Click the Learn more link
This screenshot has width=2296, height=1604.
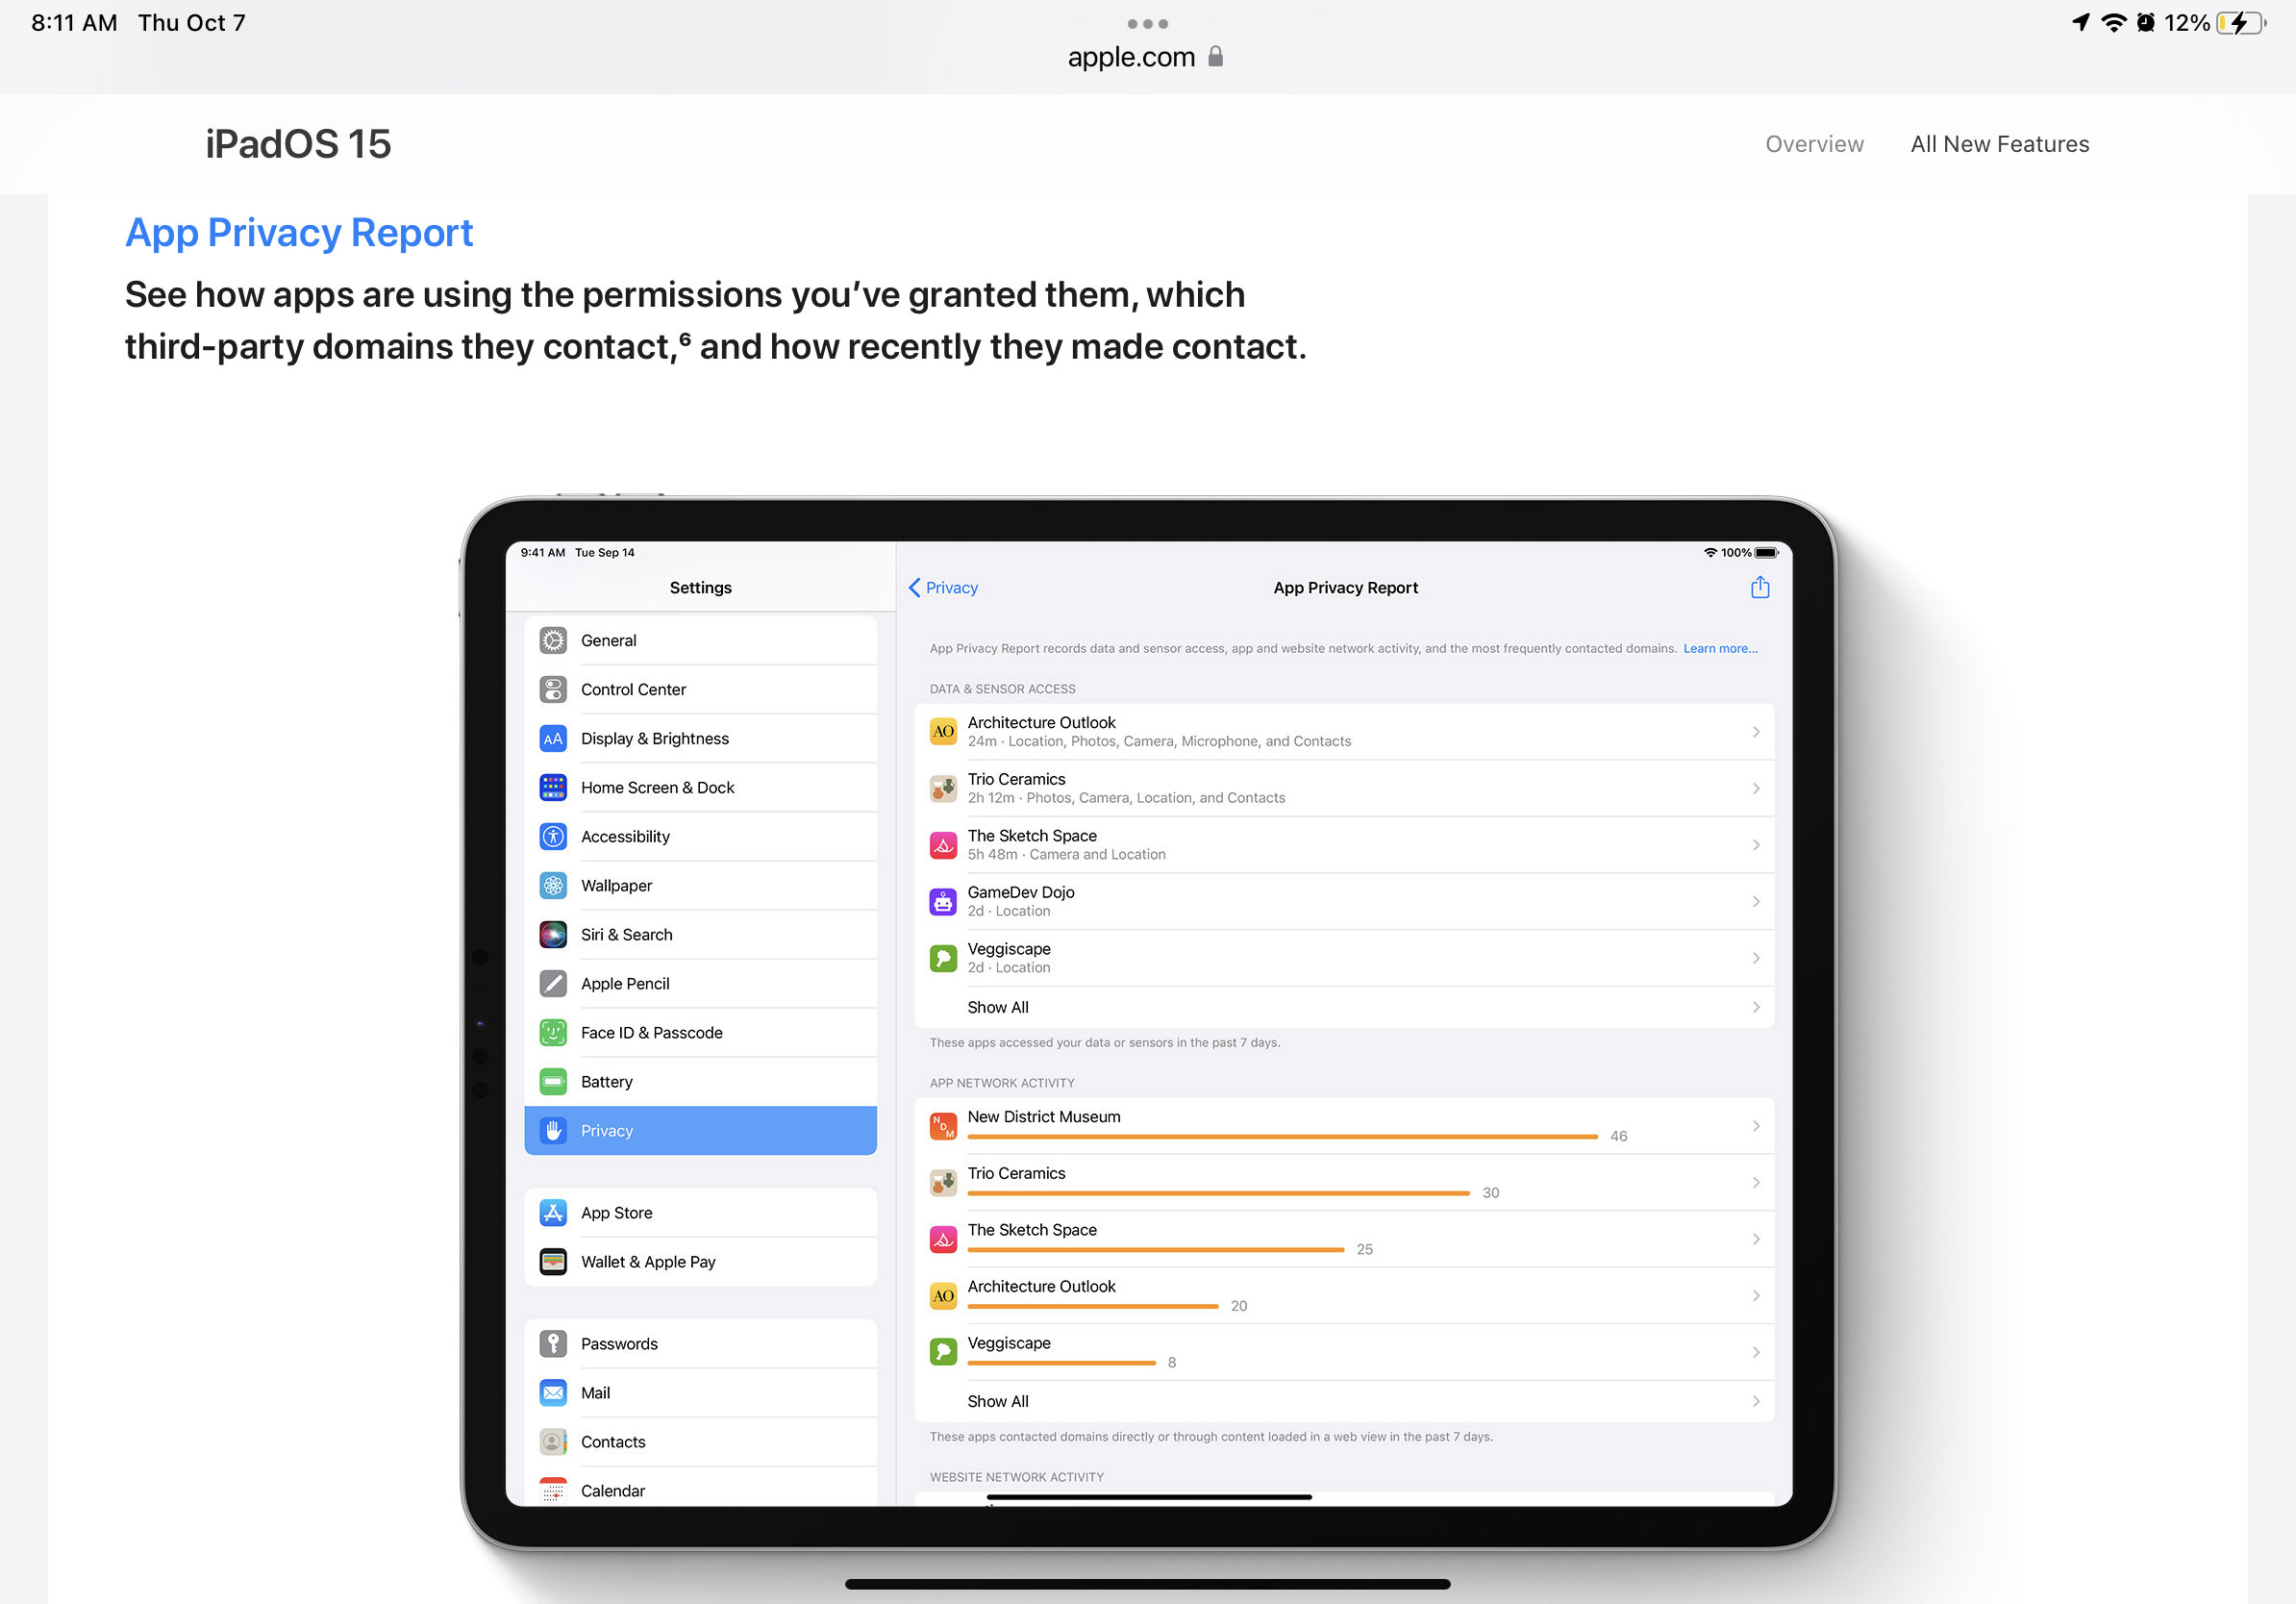[x=1720, y=648]
